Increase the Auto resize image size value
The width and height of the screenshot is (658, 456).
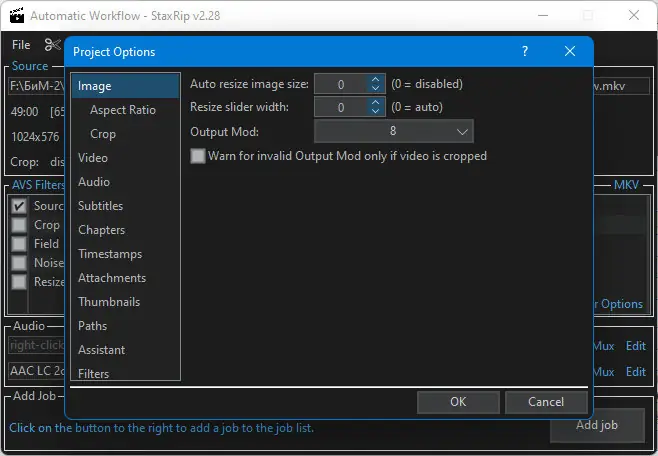(375, 80)
